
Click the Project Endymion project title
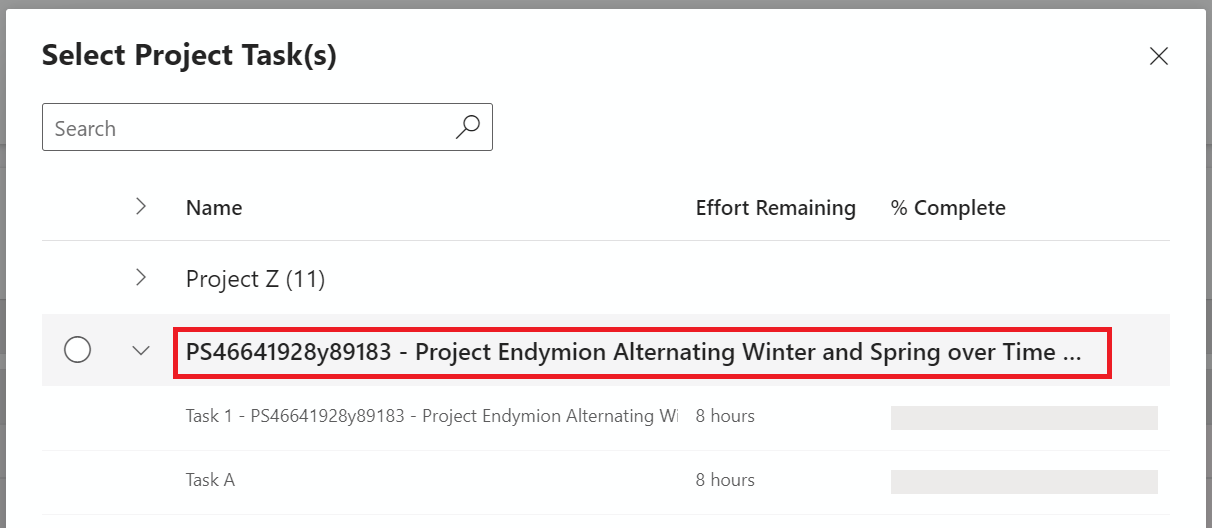point(634,352)
